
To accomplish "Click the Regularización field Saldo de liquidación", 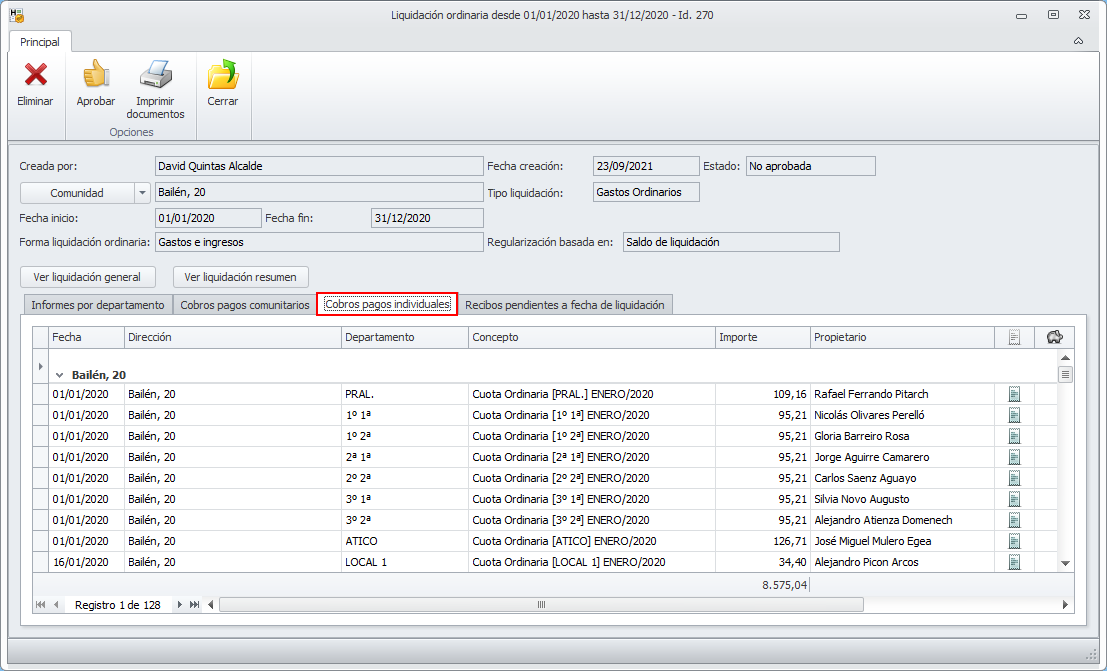I will click(731, 242).
